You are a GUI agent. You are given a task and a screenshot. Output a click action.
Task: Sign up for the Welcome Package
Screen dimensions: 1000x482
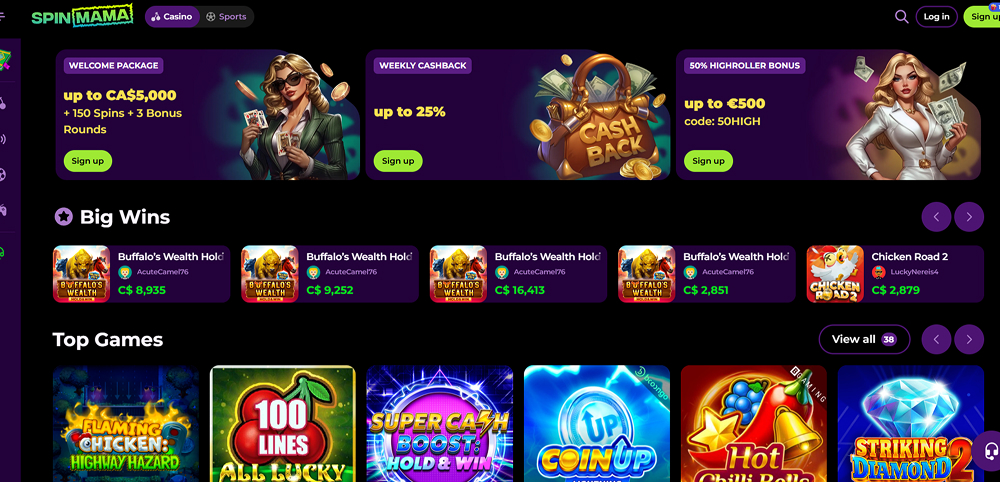(x=87, y=161)
